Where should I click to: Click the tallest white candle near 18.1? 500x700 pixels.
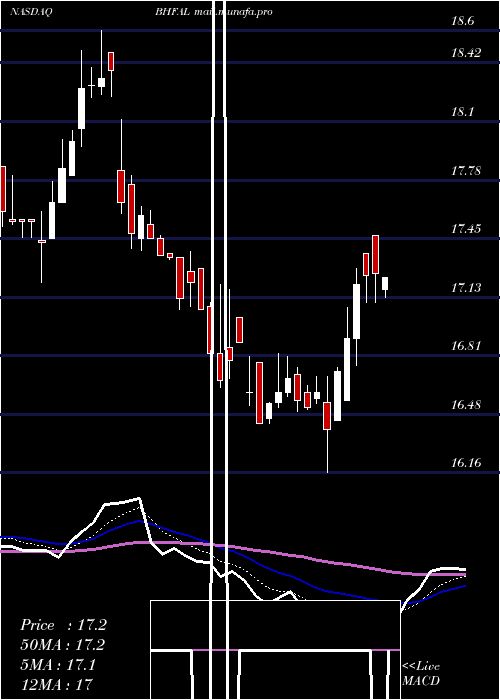[x=81, y=108]
